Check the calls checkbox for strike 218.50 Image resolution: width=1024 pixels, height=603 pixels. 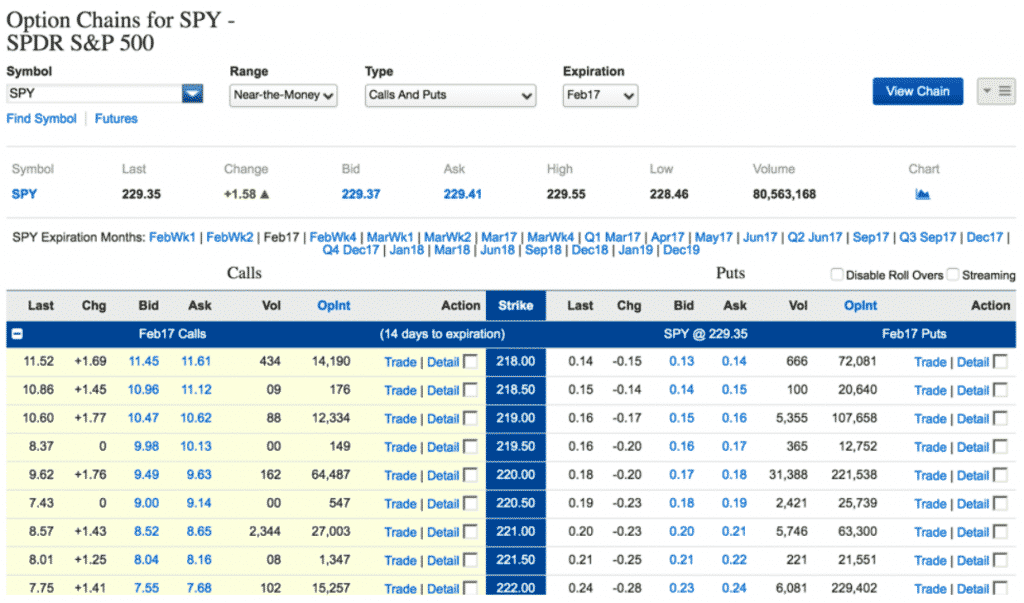coord(470,390)
